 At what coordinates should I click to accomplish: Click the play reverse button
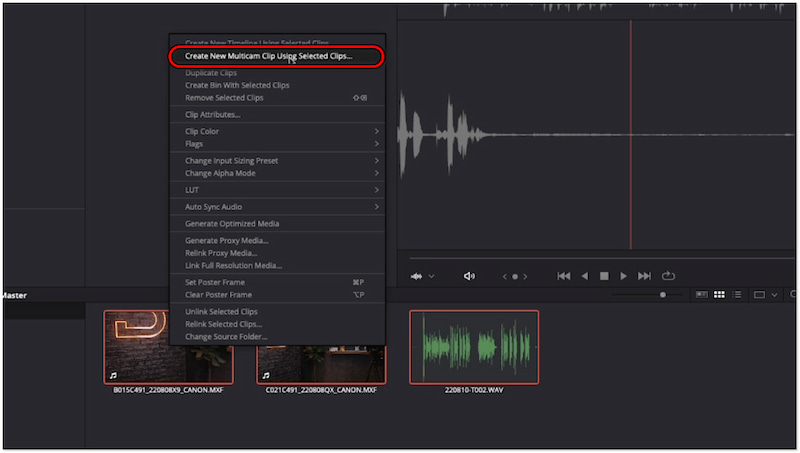[x=585, y=276]
